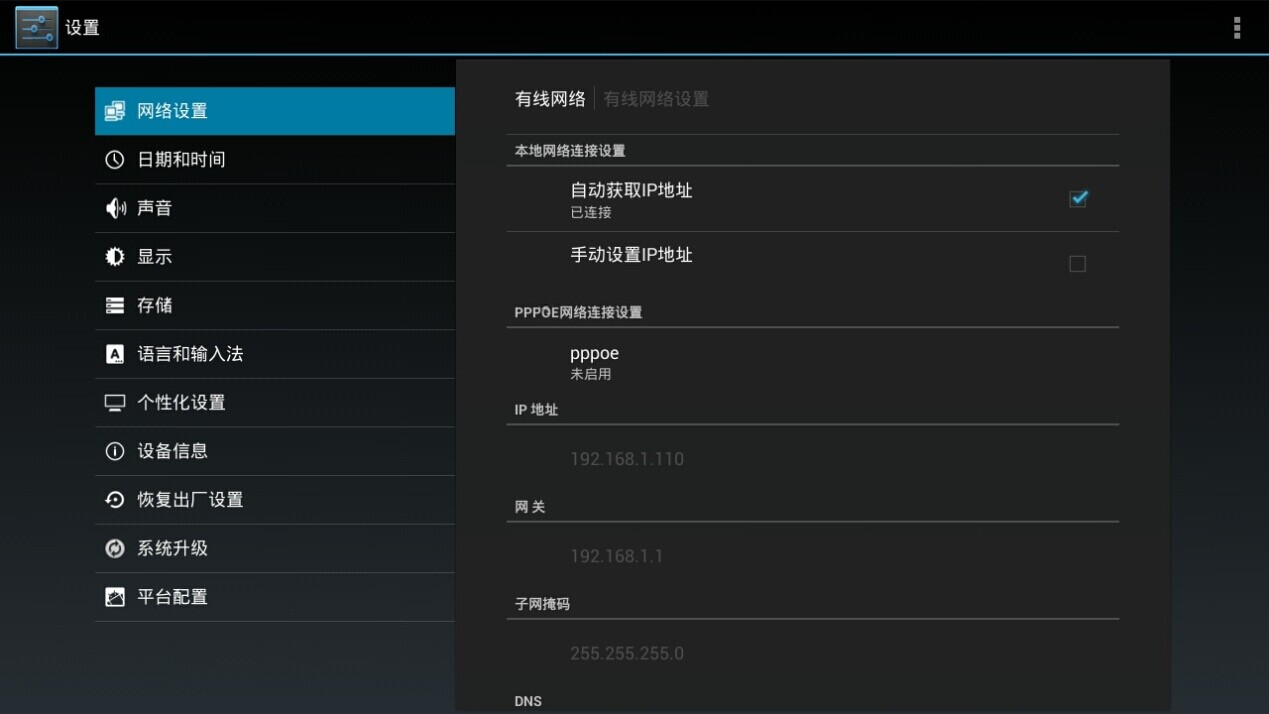Open the three-dot overflow menu
1269x714 pixels.
(x=1236, y=28)
